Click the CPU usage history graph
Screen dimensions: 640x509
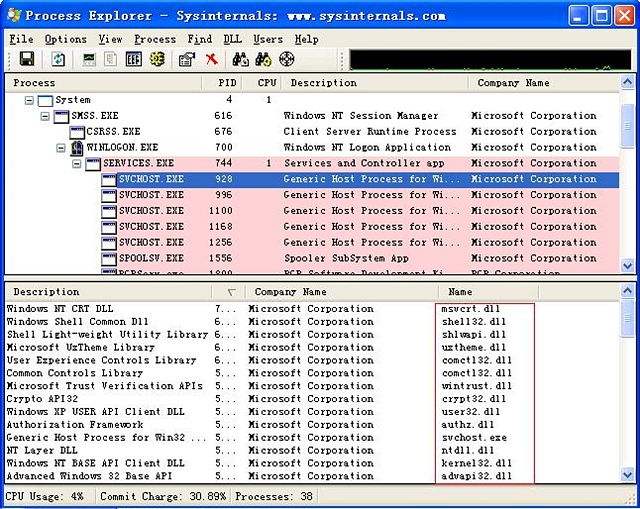pyautogui.click(x=490, y=60)
